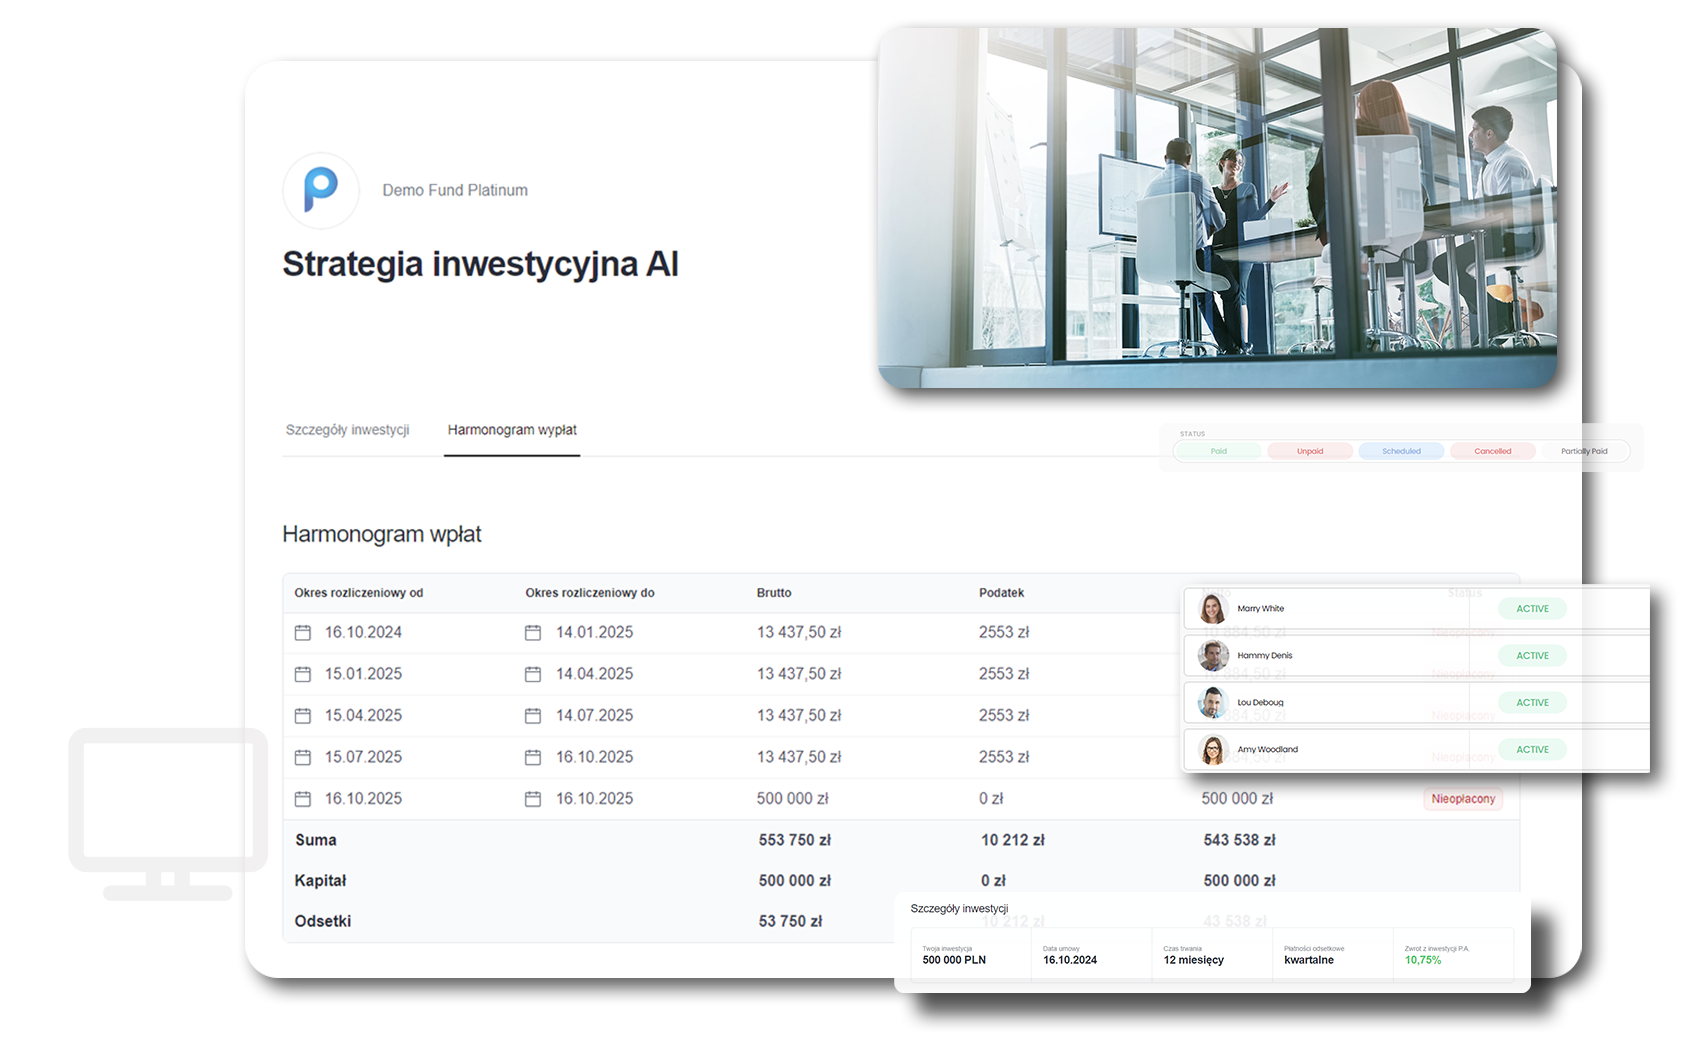Click the date 15.01.2025
This screenshot has width=1700, height=1060.
coord(363,674)
